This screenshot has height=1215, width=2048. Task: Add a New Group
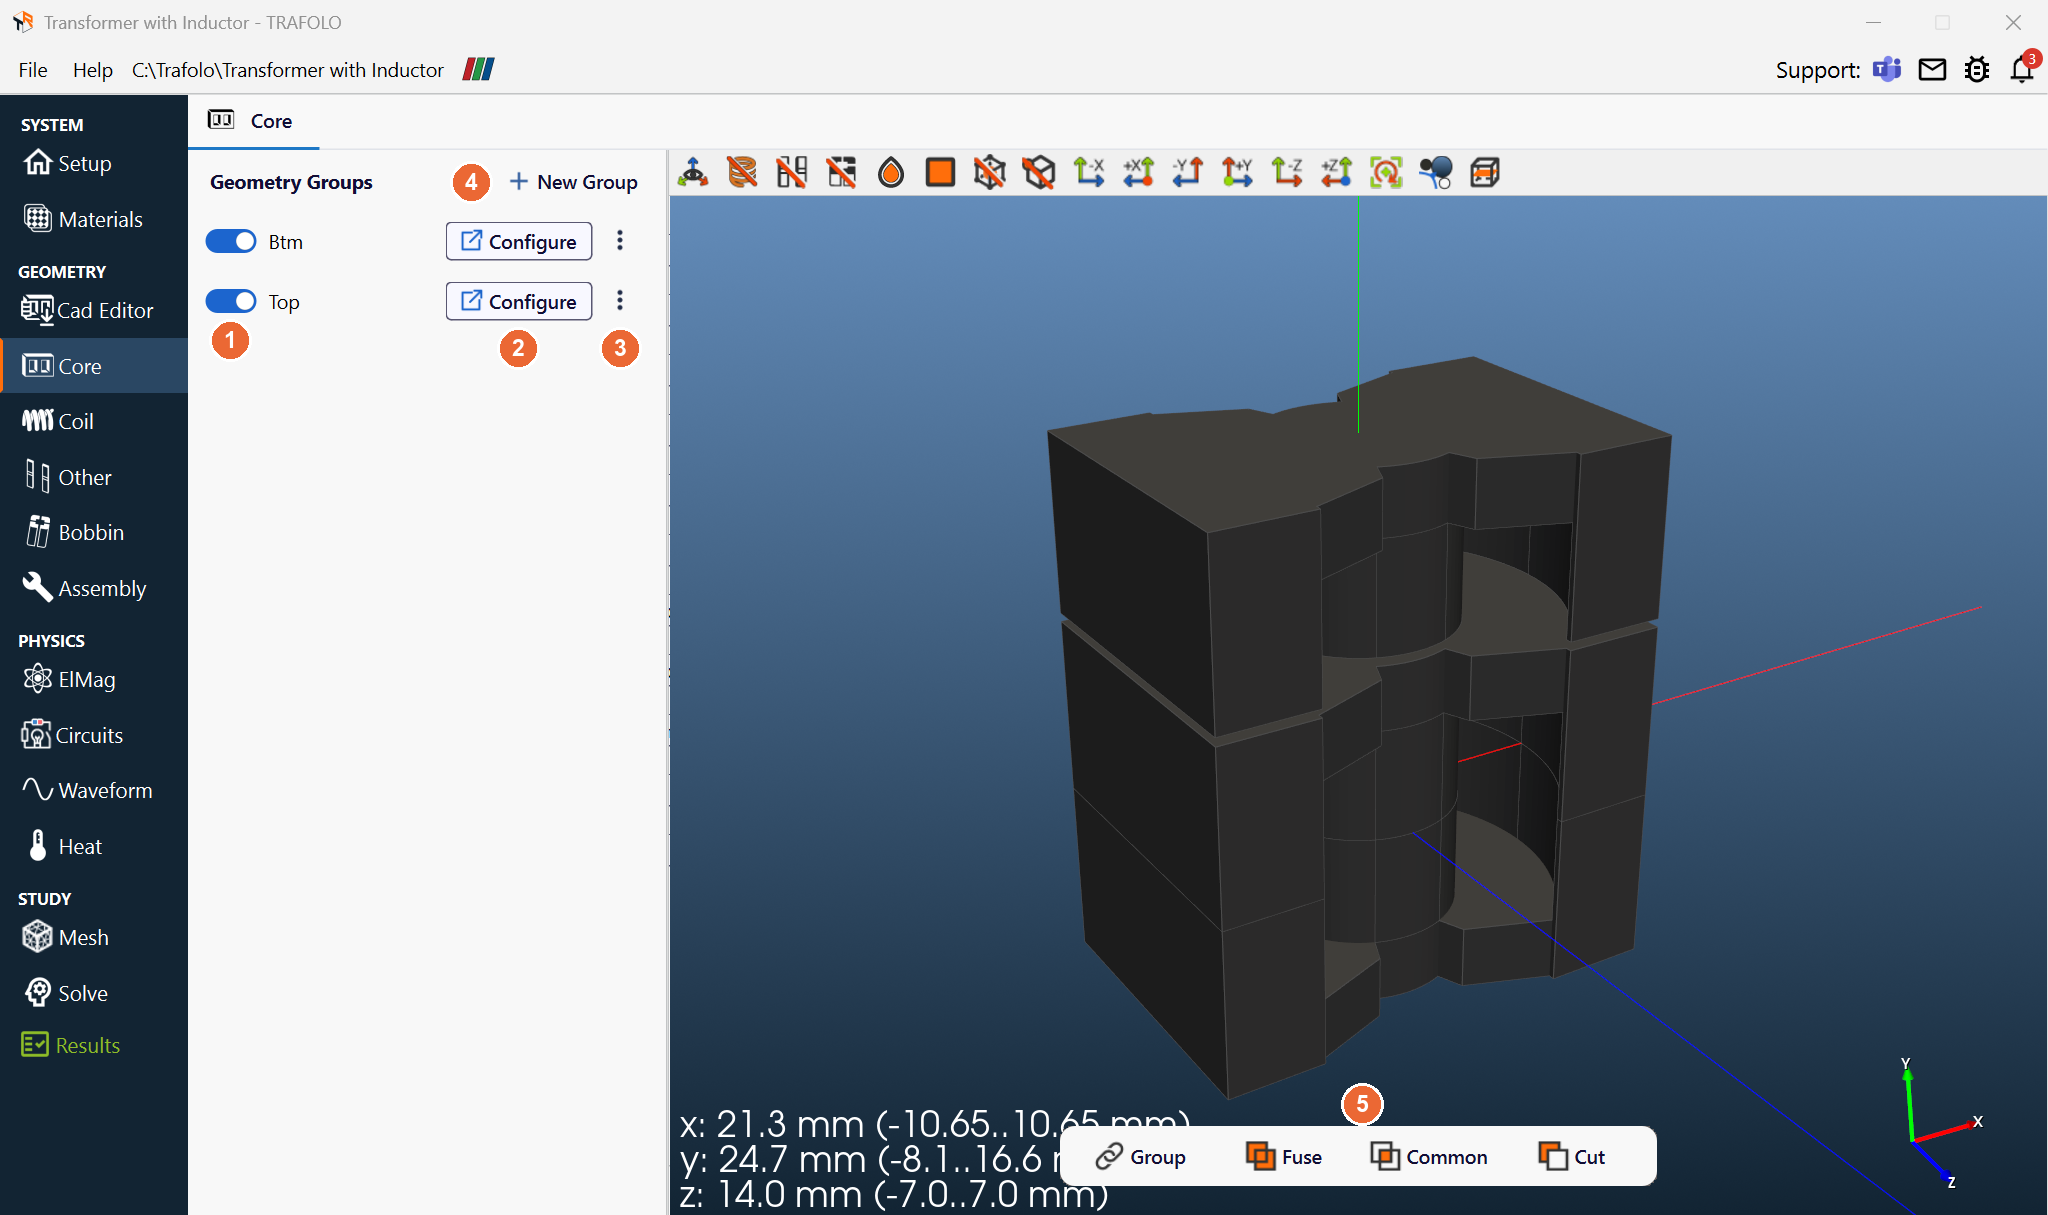(x=574, y=182)
